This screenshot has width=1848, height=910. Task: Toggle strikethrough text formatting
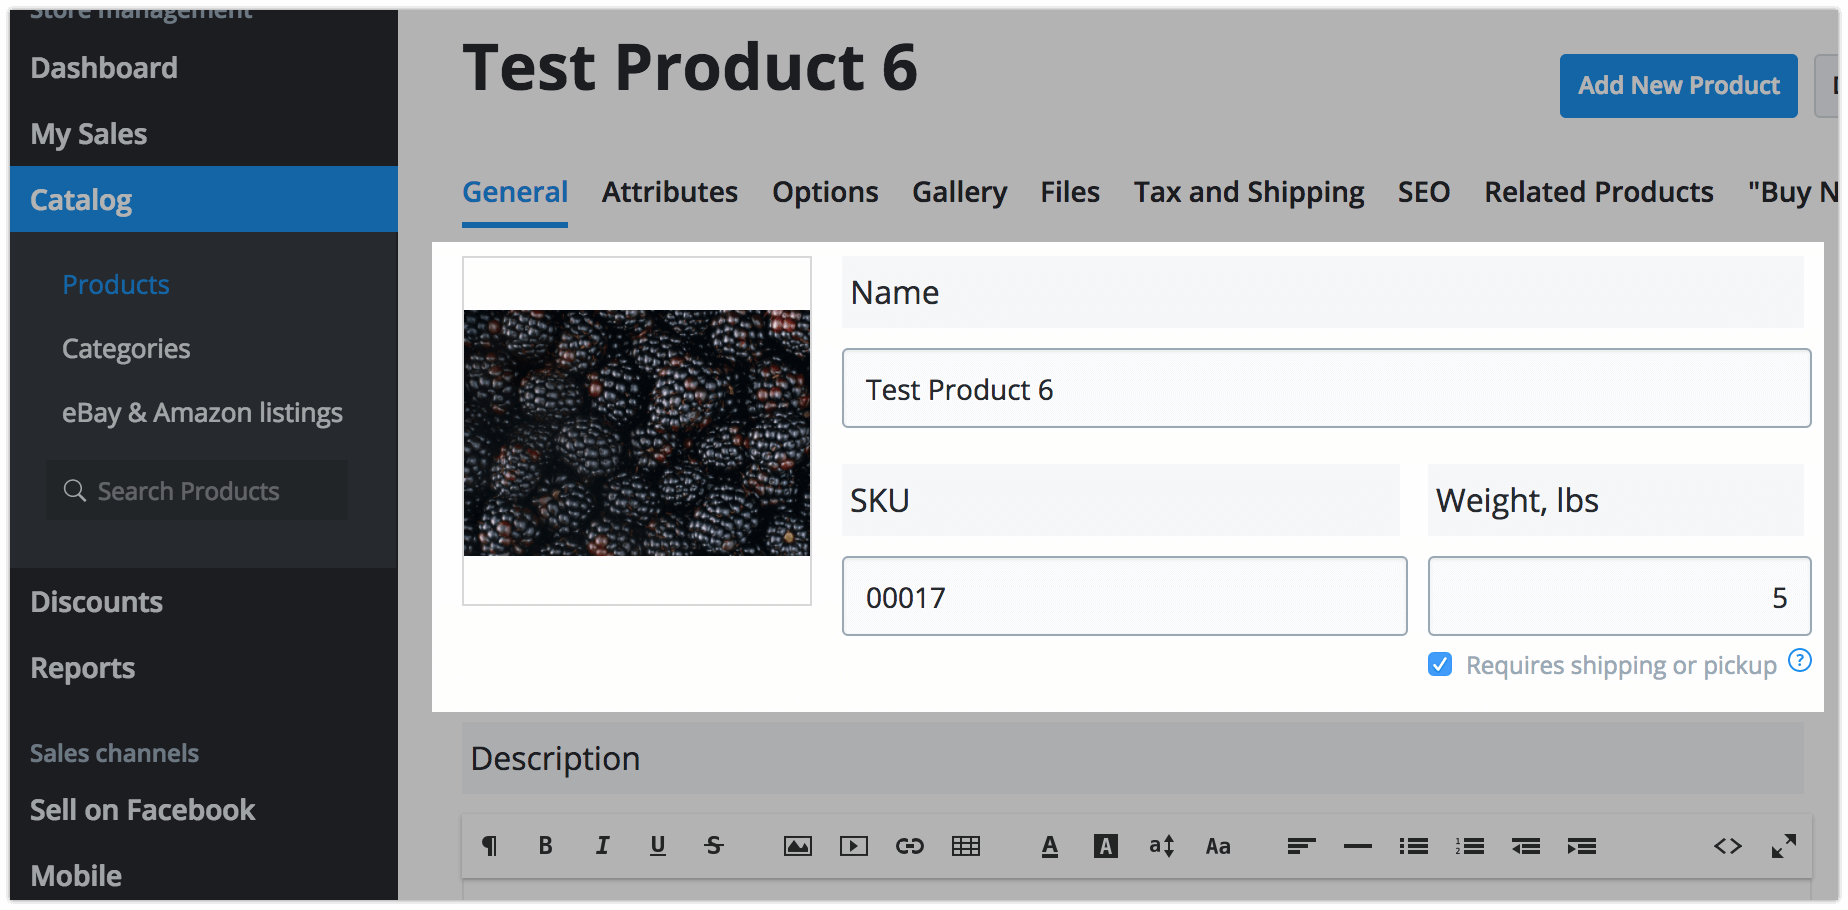tap(713, 846)
